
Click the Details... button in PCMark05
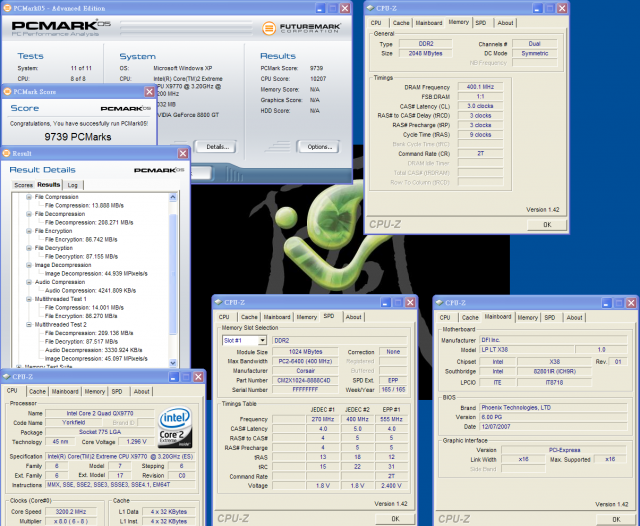click(217, 147)
